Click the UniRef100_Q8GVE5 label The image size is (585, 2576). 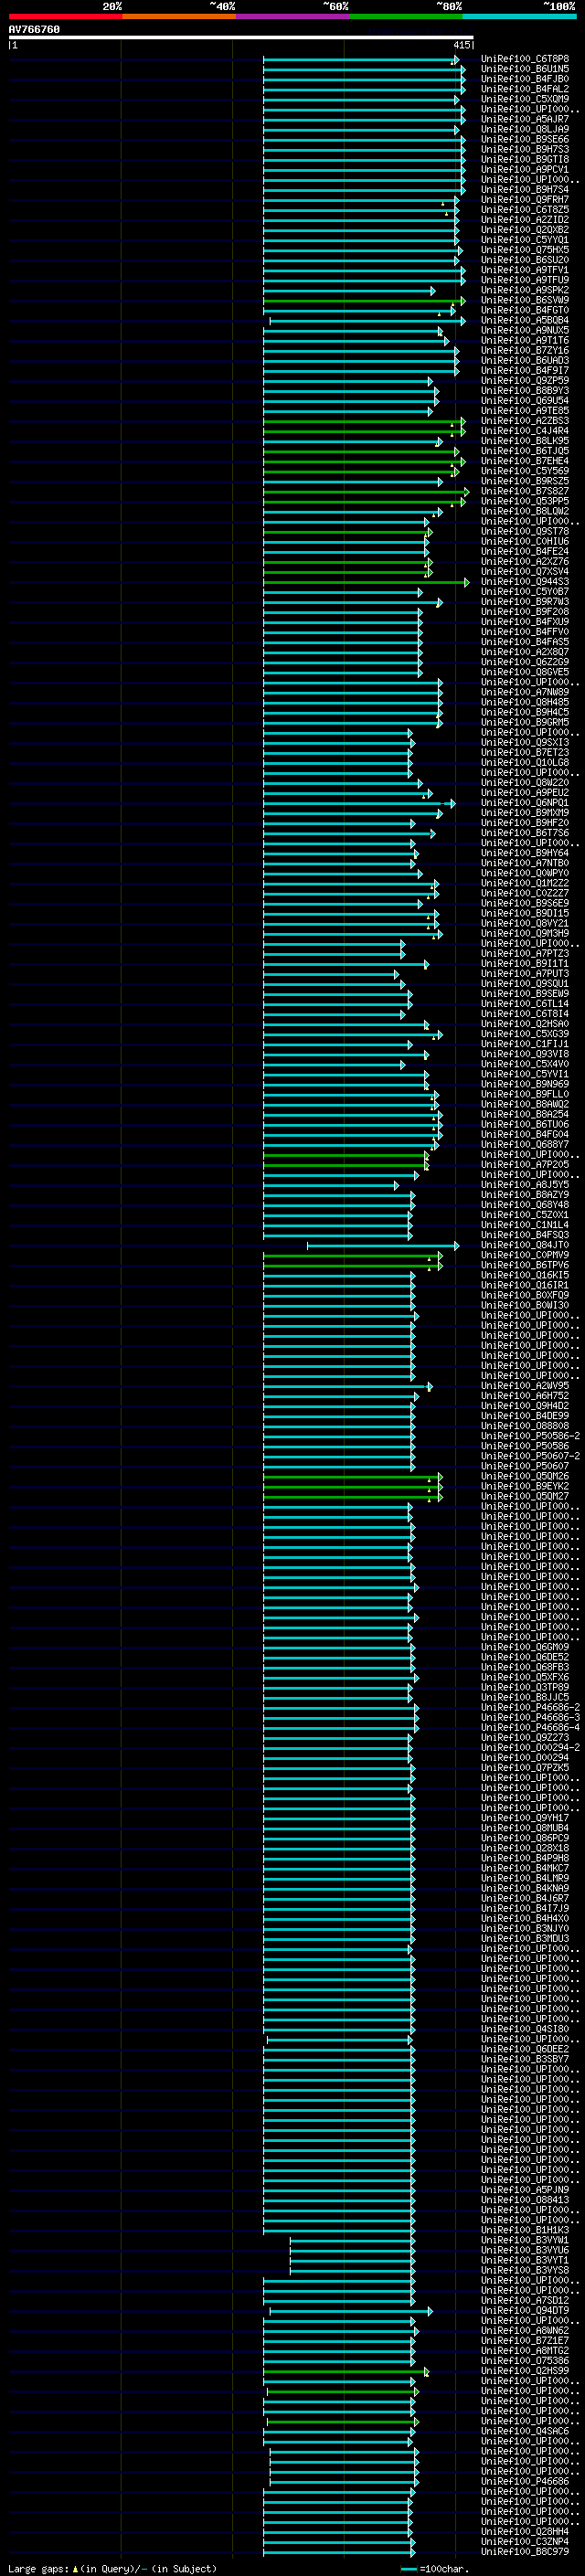525,672
